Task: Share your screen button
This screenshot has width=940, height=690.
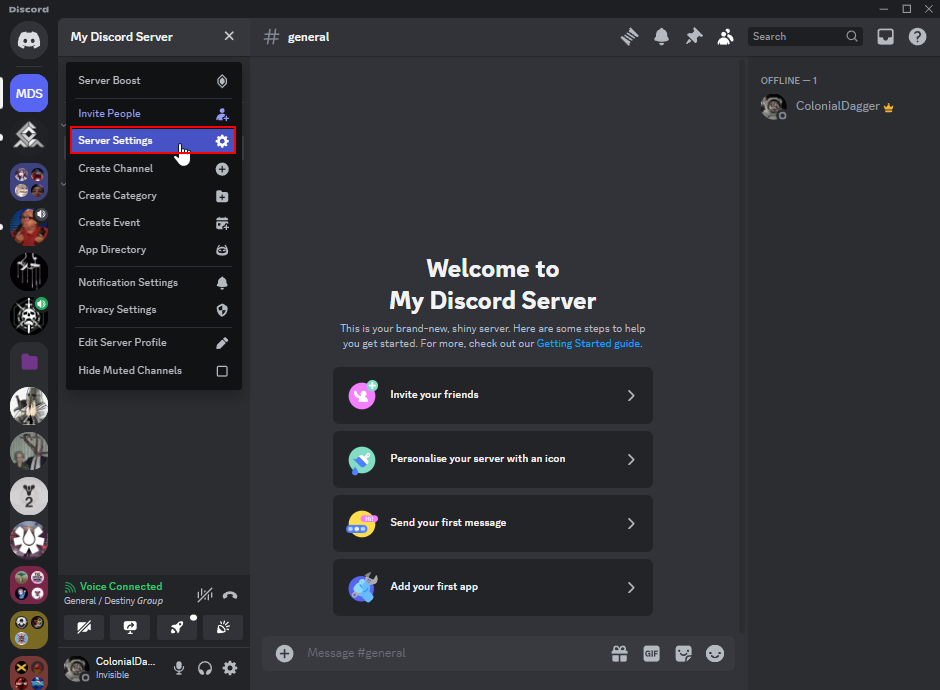Action: coord(130,627)
